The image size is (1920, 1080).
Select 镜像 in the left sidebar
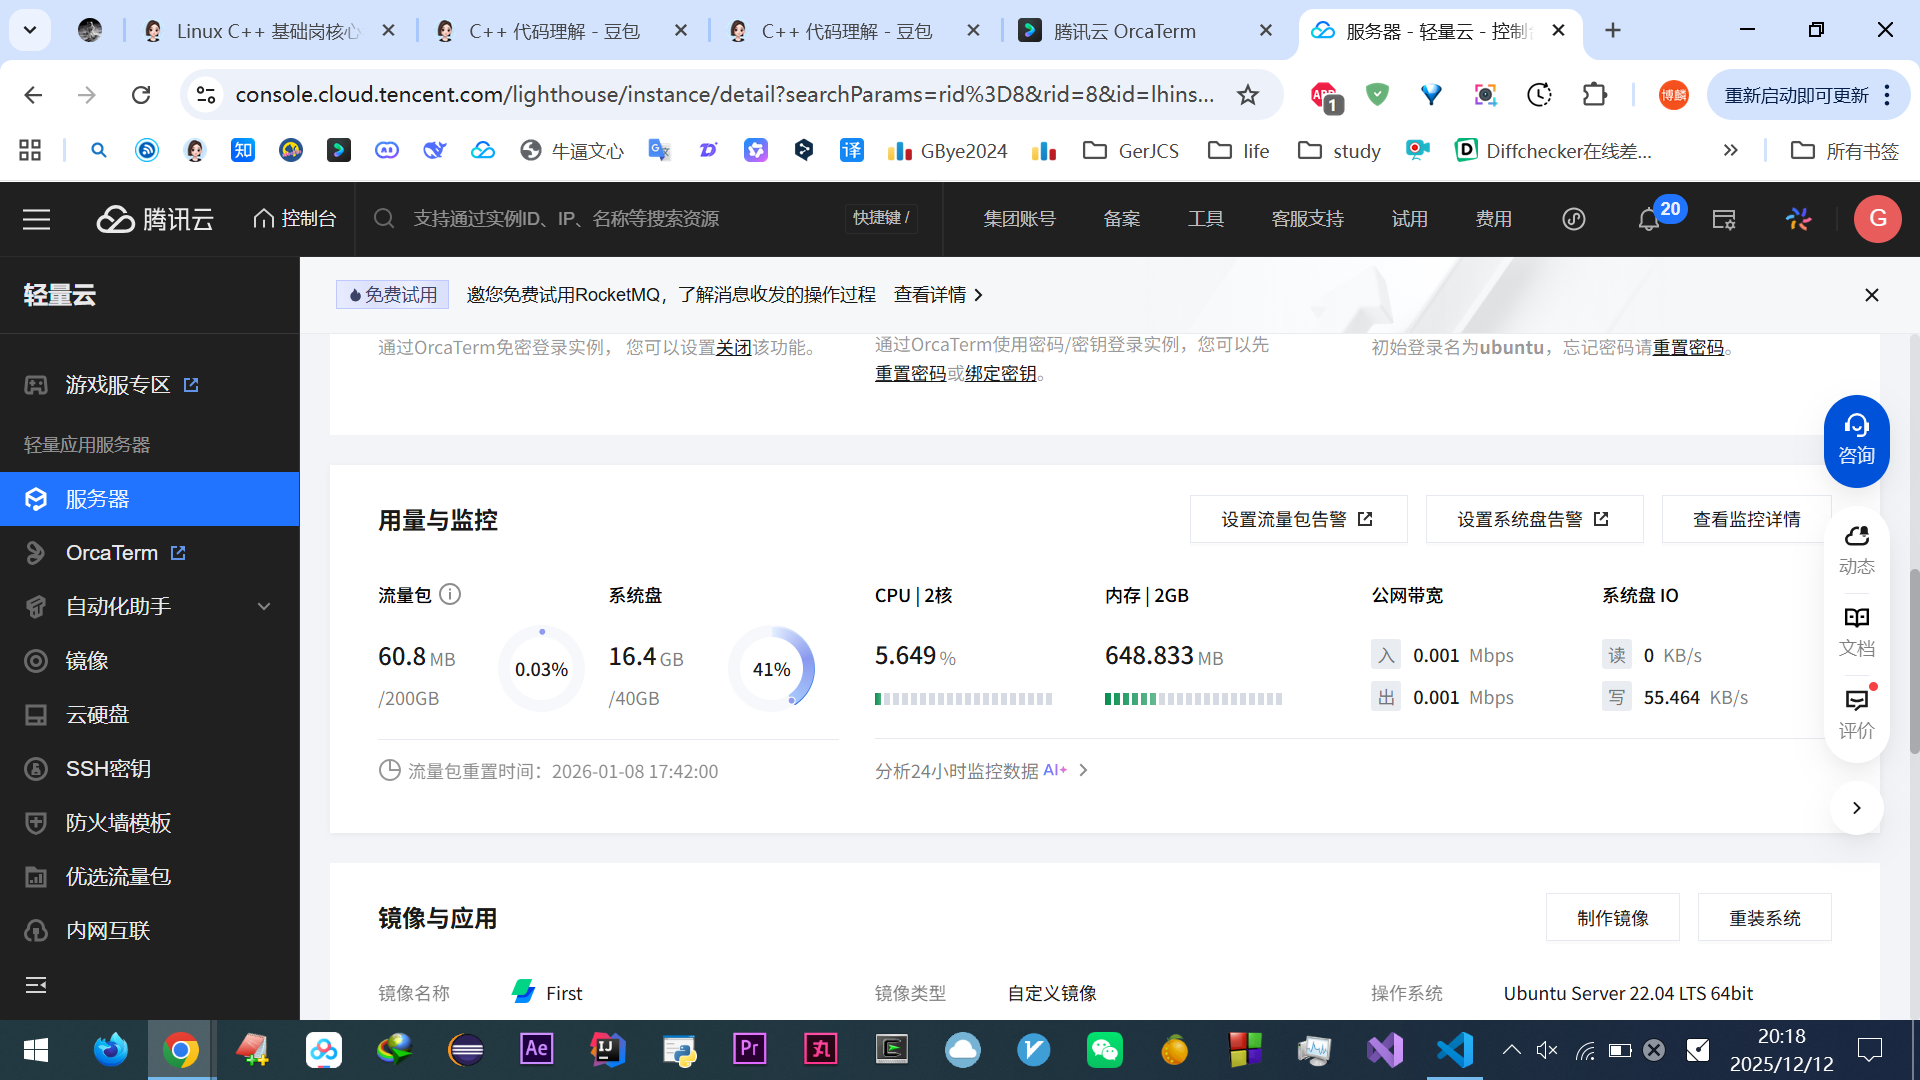click(87, 661)
